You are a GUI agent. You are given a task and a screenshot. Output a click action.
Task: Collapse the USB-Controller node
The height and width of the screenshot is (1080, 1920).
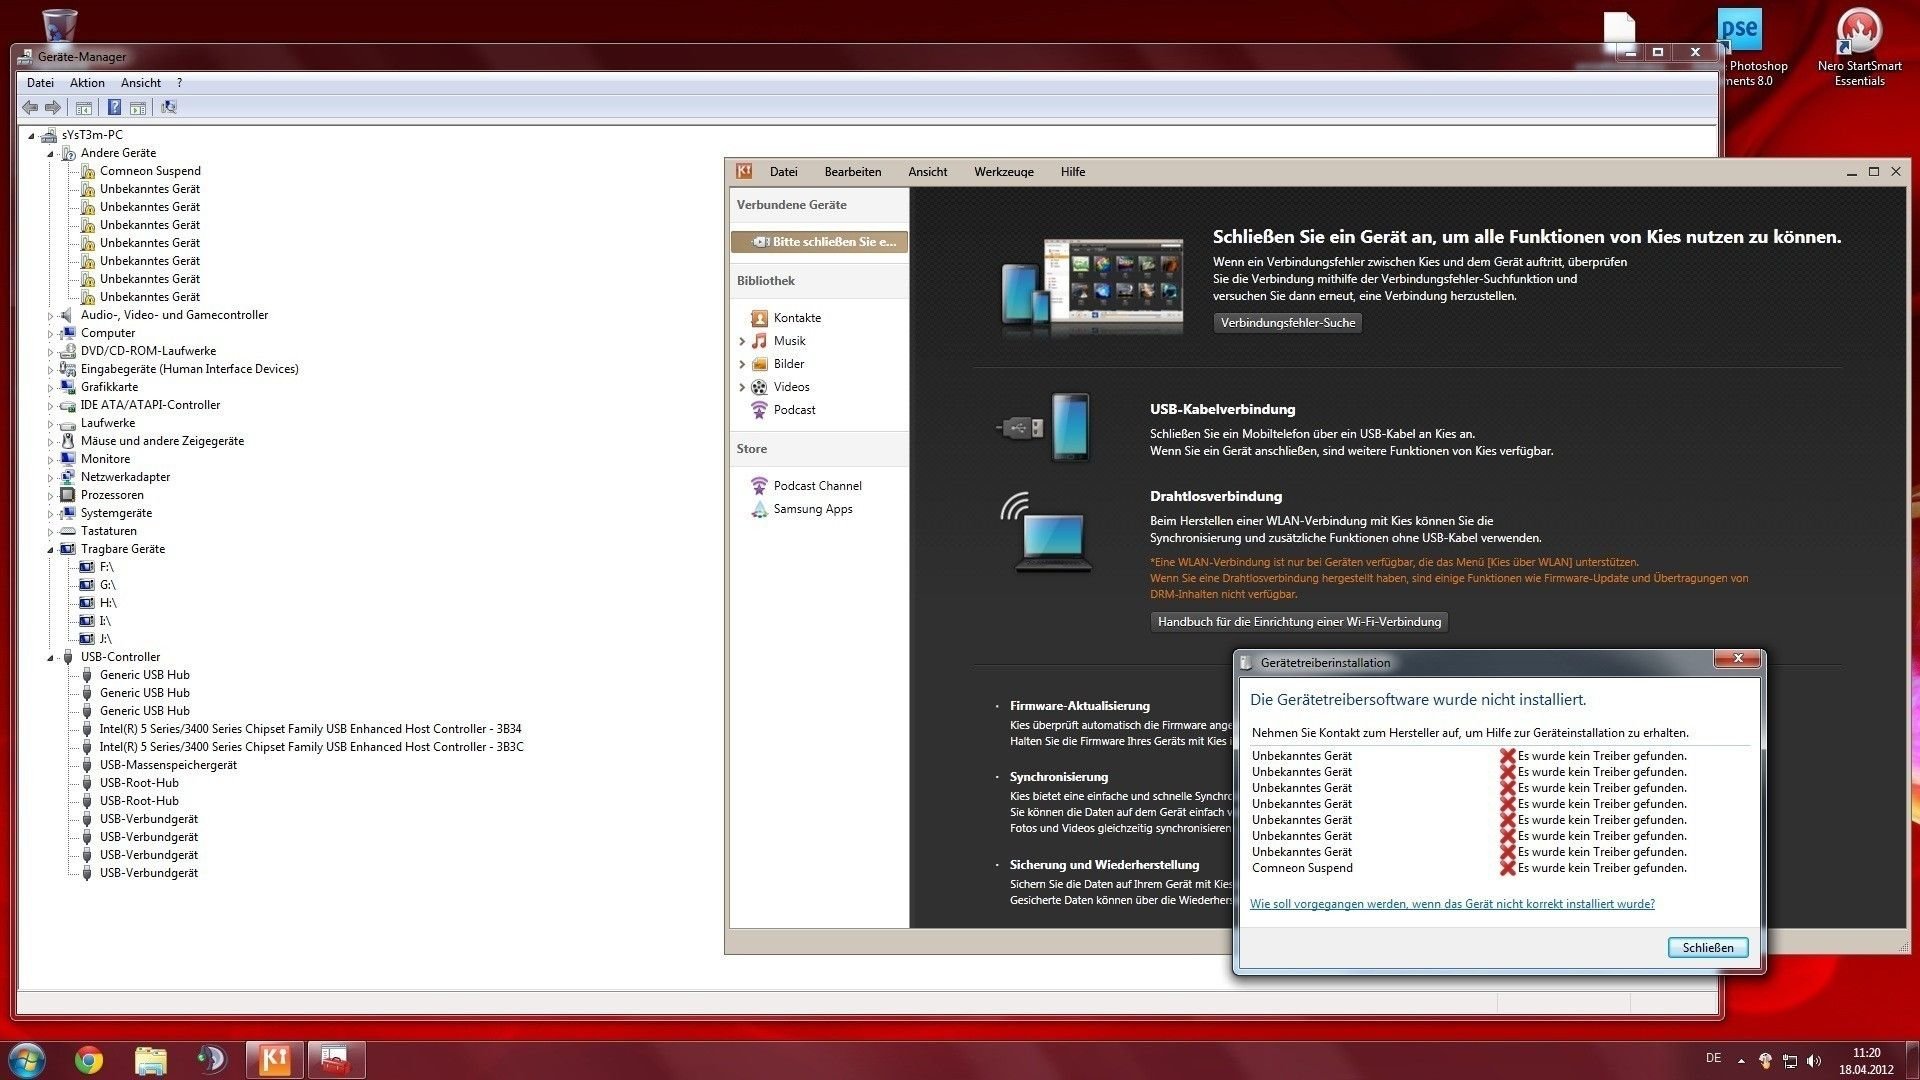coord(50,657)
